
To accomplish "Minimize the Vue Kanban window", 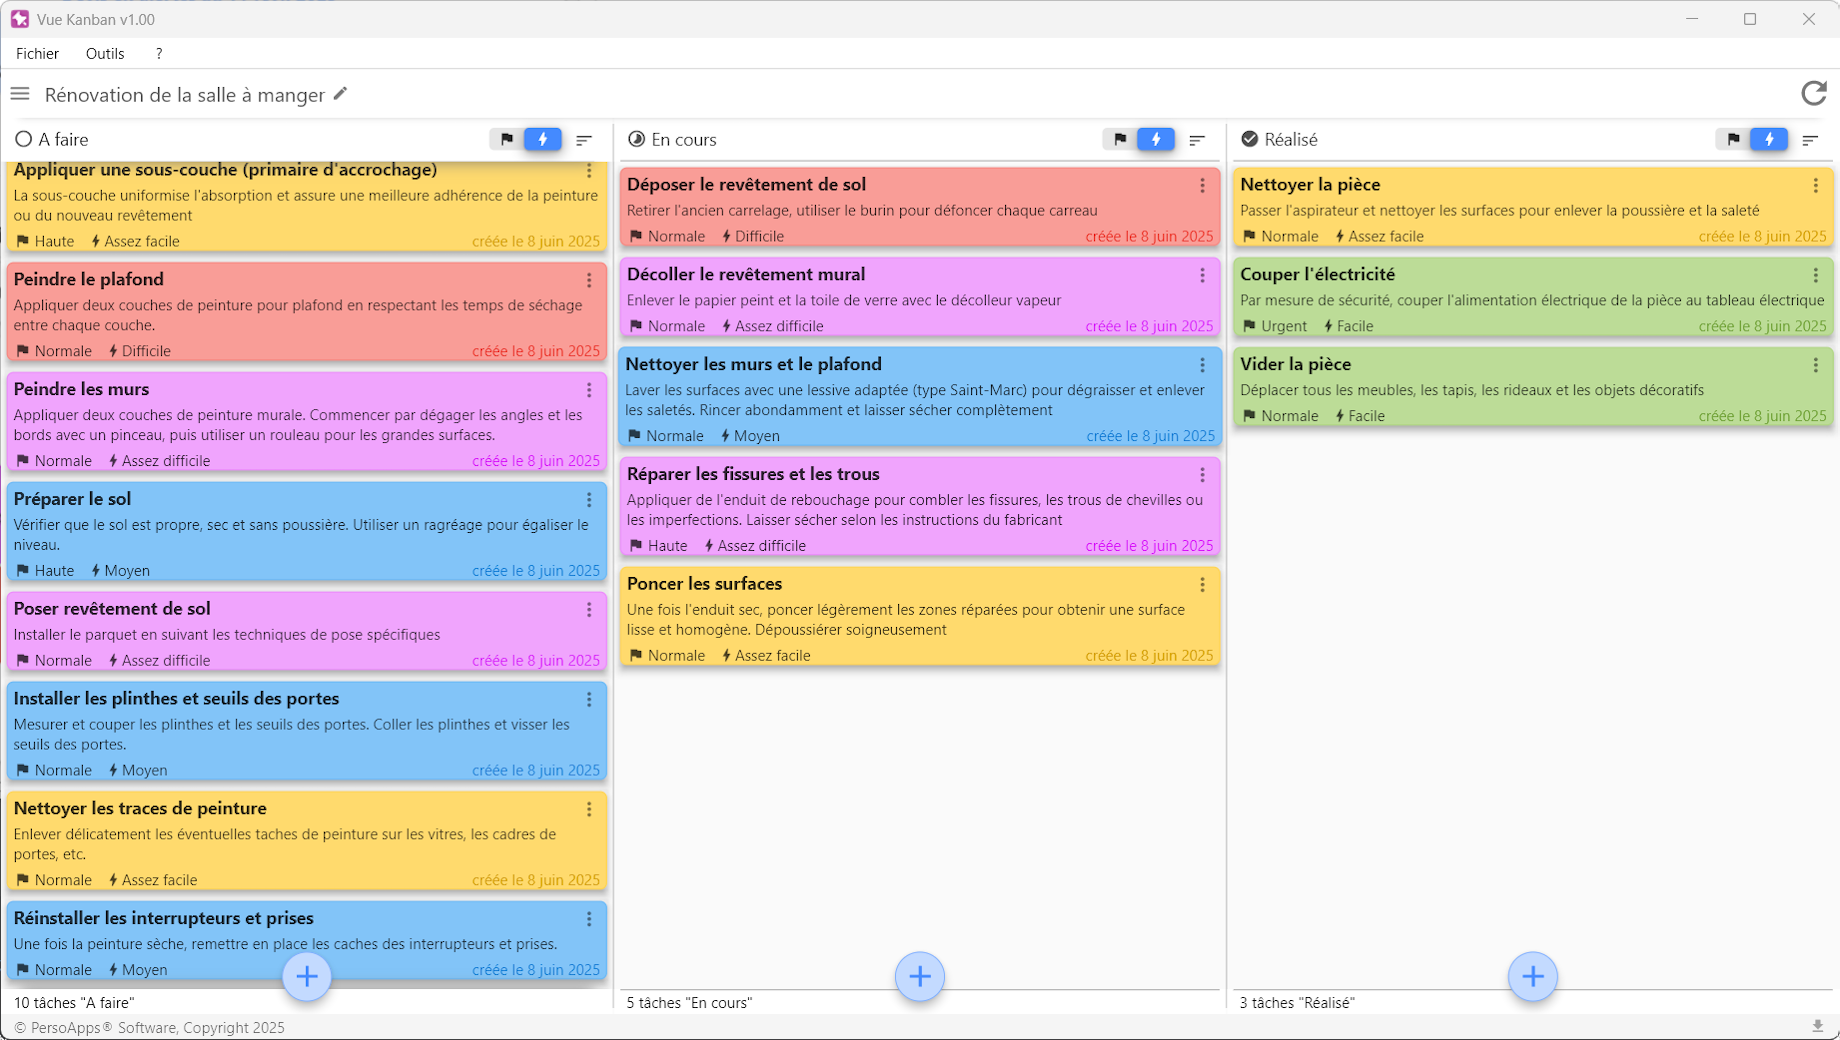I will point(1692,19).
